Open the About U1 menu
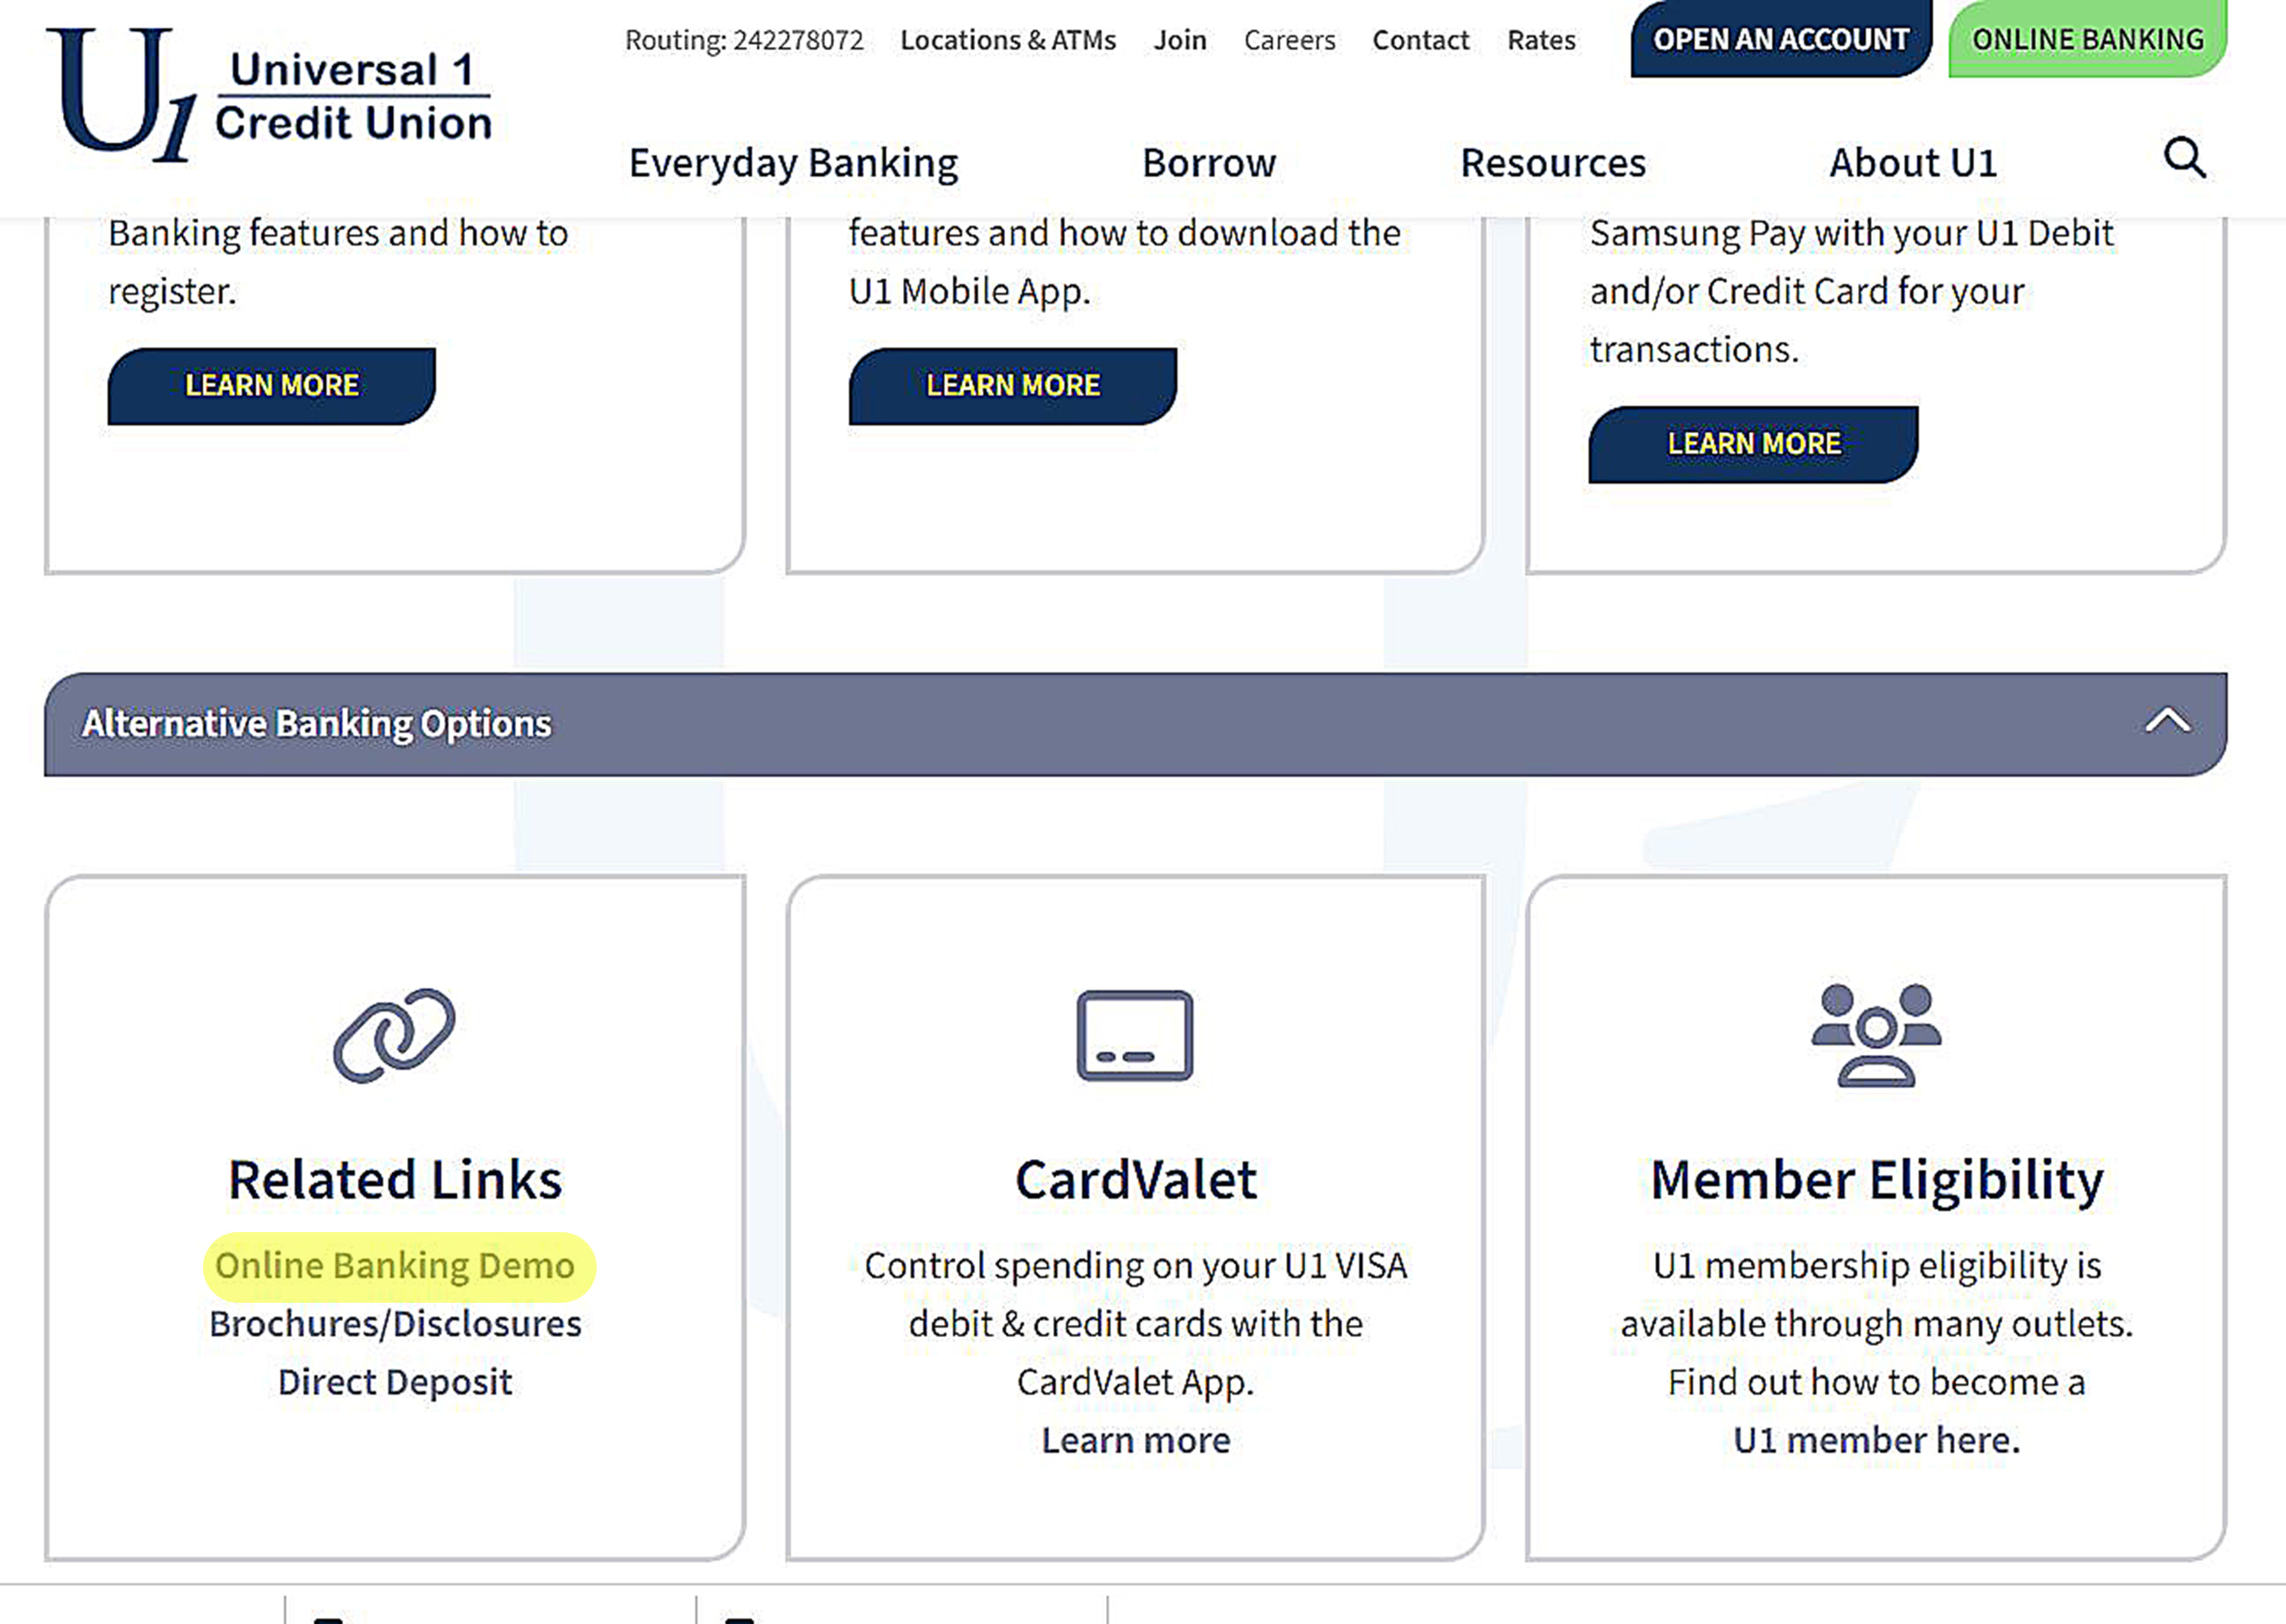The image size is (2286, 1624). (1913, 163)
